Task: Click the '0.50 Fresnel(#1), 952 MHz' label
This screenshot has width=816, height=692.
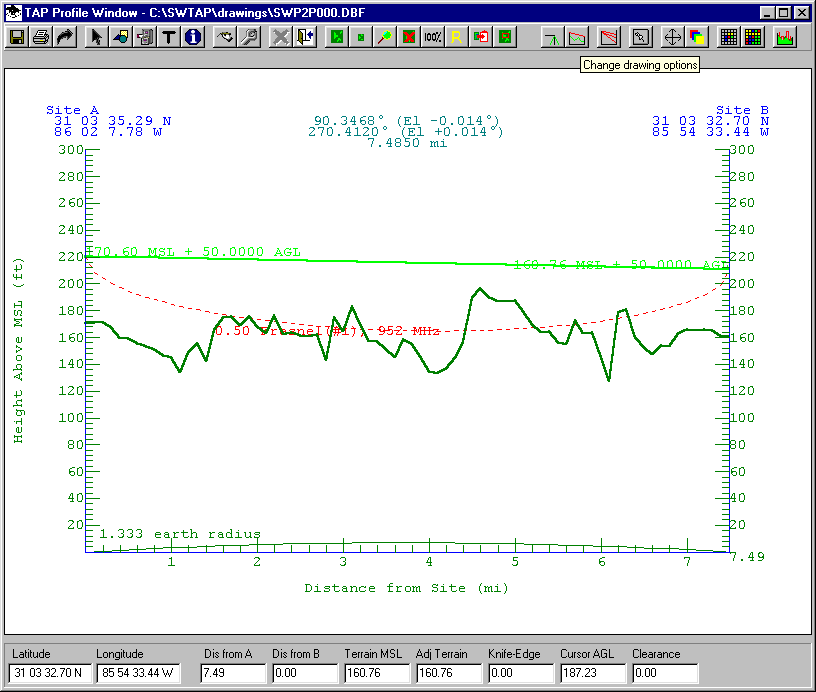Action: (x=327, y=331)
